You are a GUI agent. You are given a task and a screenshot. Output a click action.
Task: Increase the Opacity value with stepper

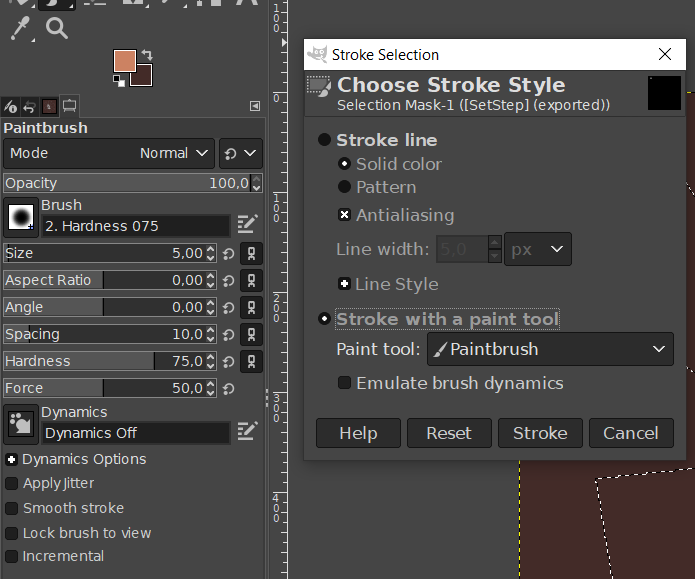(256, 179)
